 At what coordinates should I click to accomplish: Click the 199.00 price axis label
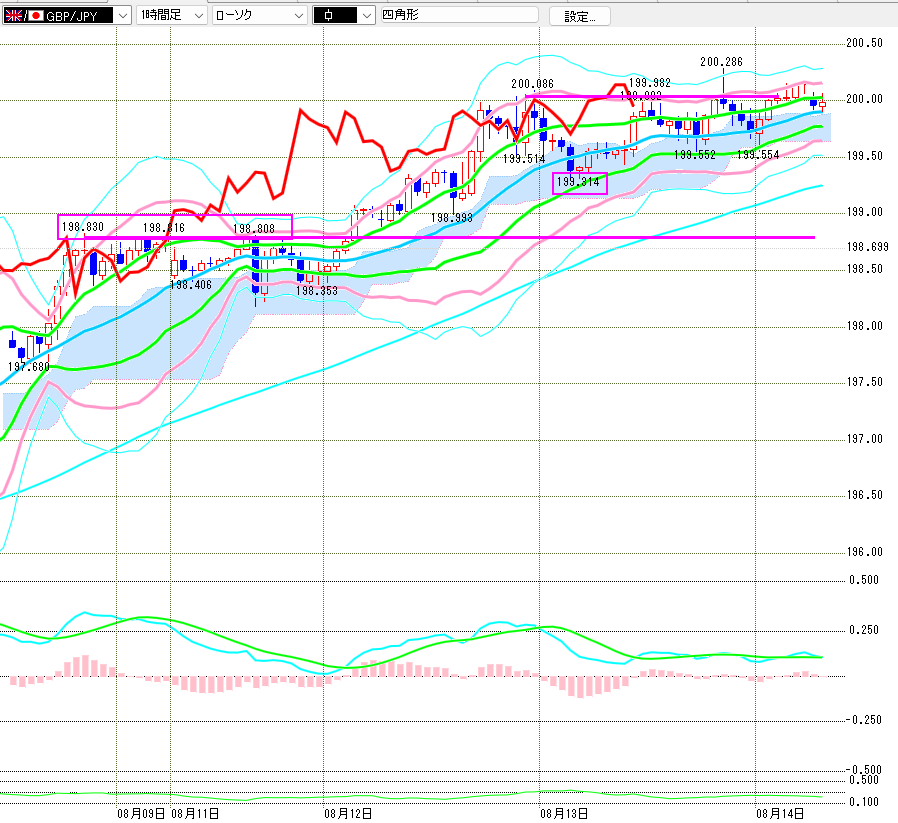tap(865, 212)
